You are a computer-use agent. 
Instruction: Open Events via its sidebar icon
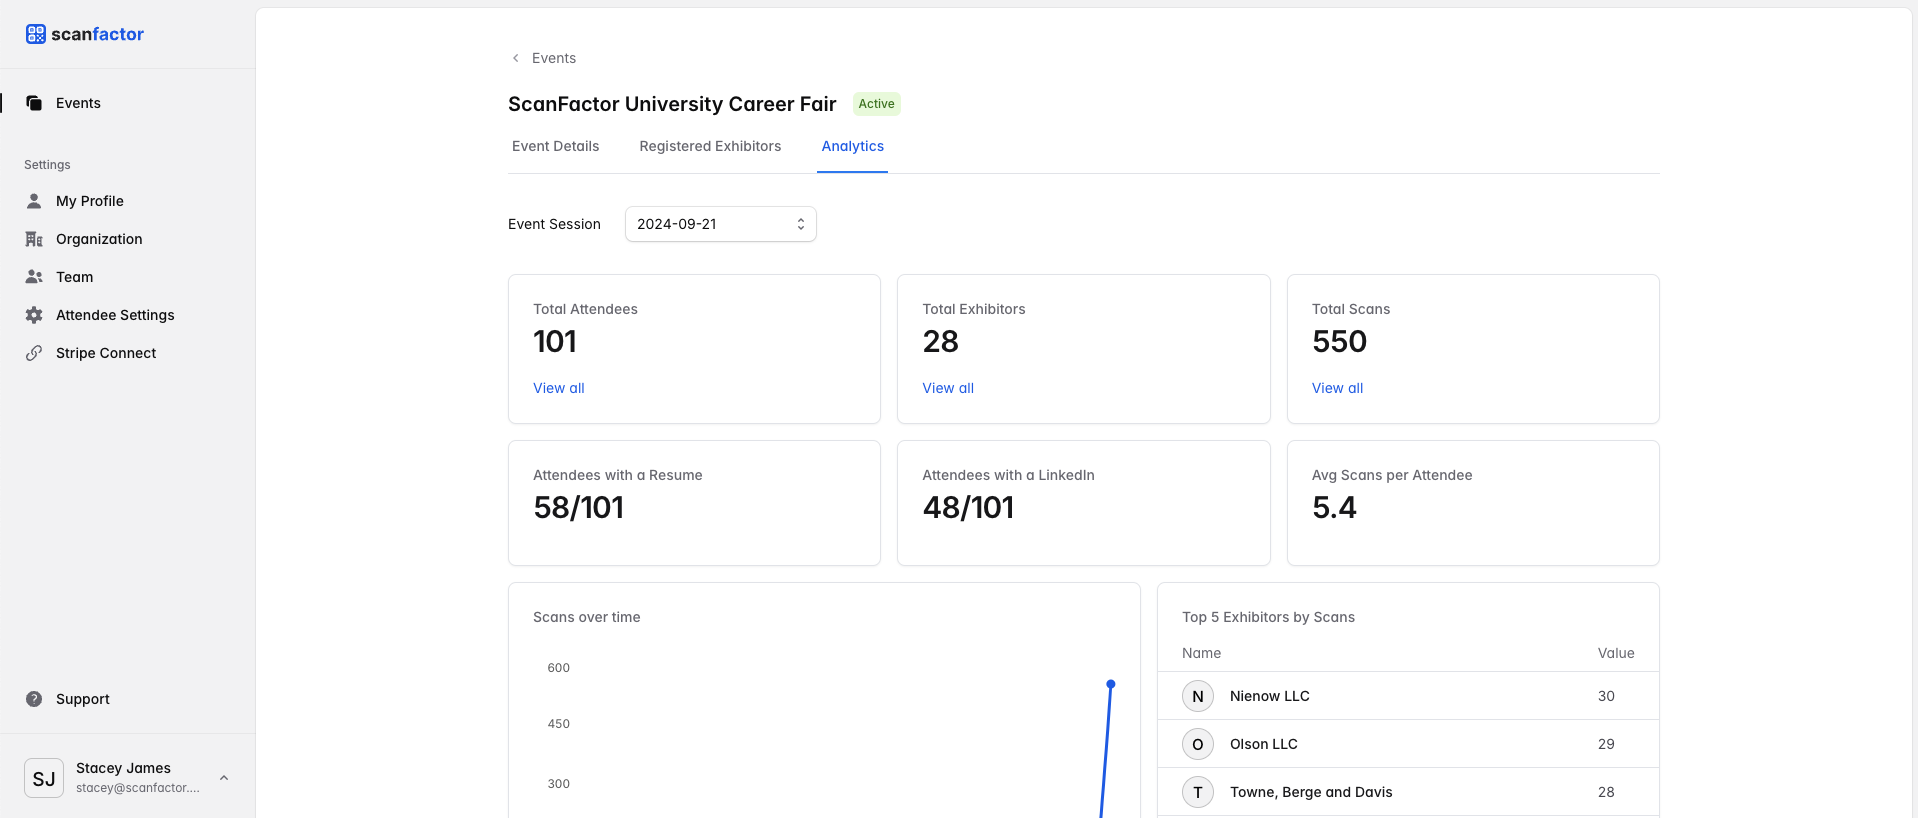pyautogui.click(x=34, y=103)
